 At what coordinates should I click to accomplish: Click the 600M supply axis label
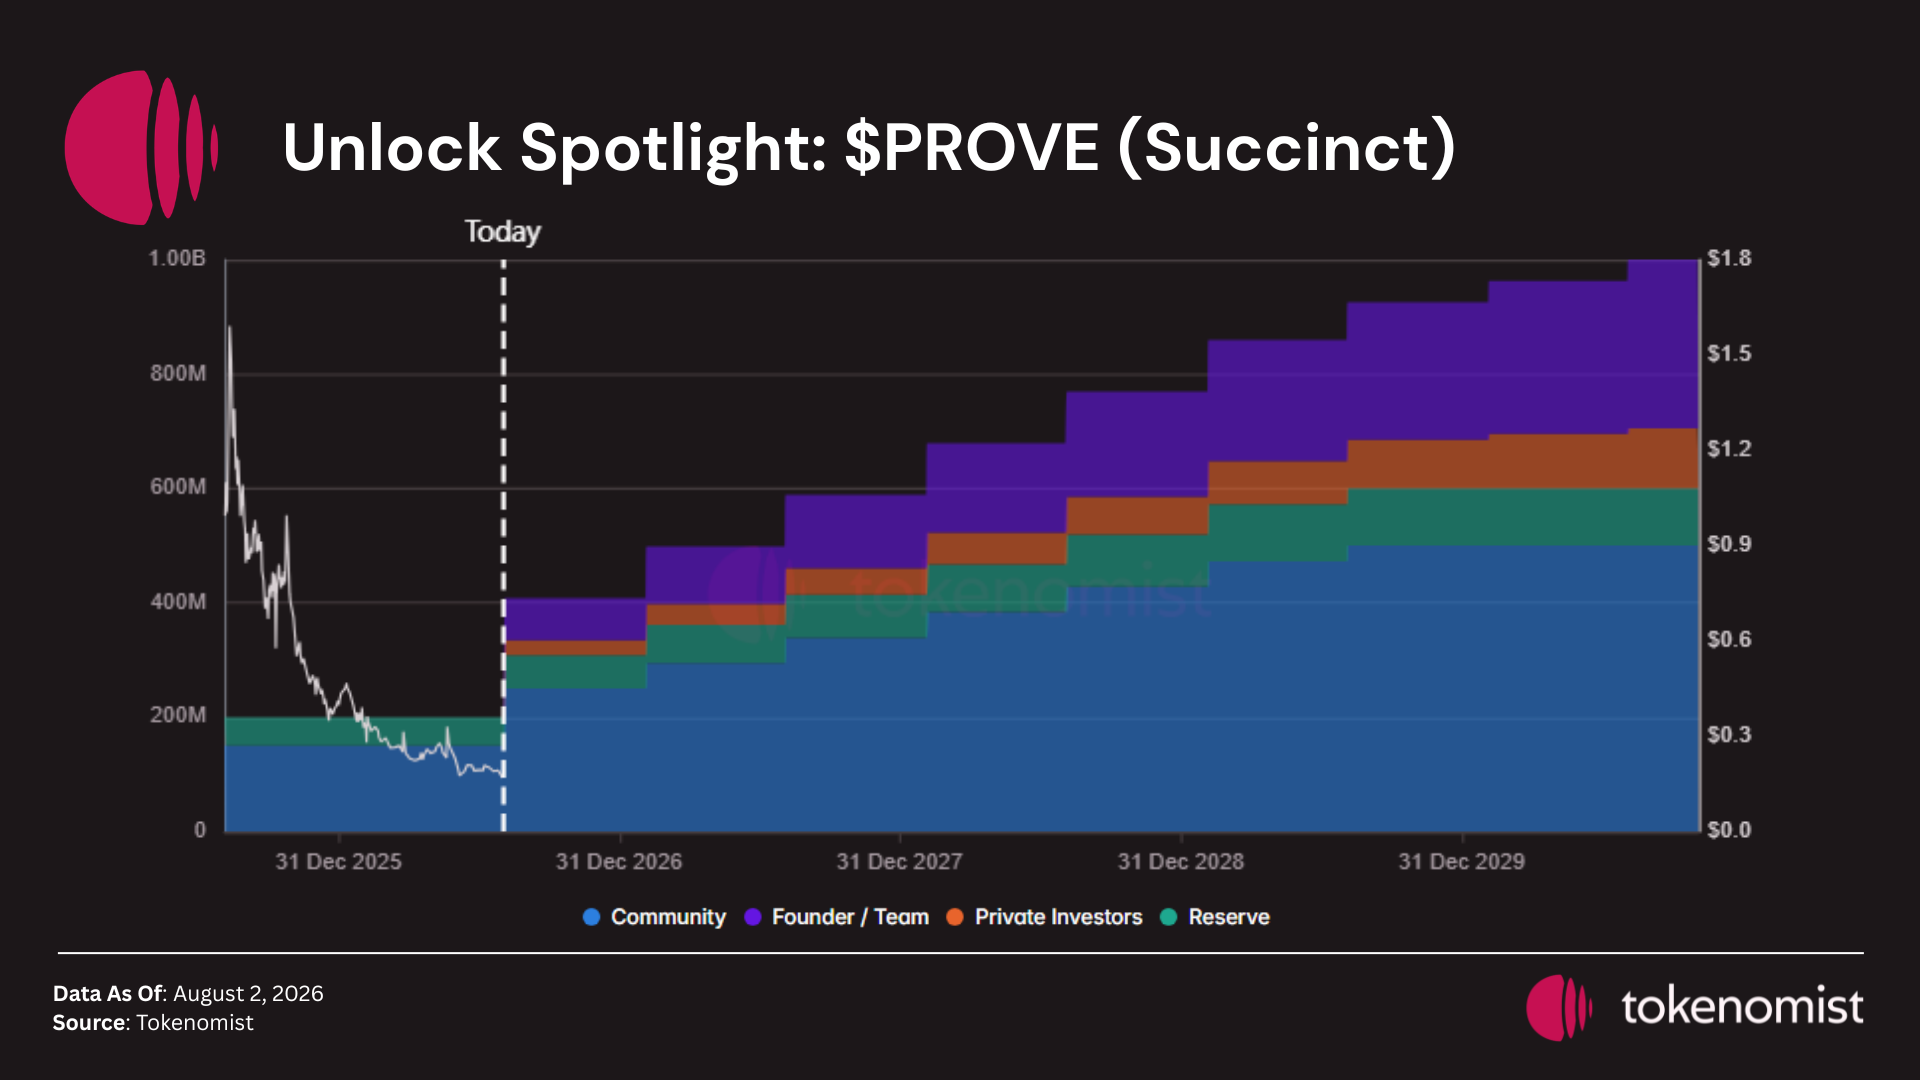coord(178,487)
